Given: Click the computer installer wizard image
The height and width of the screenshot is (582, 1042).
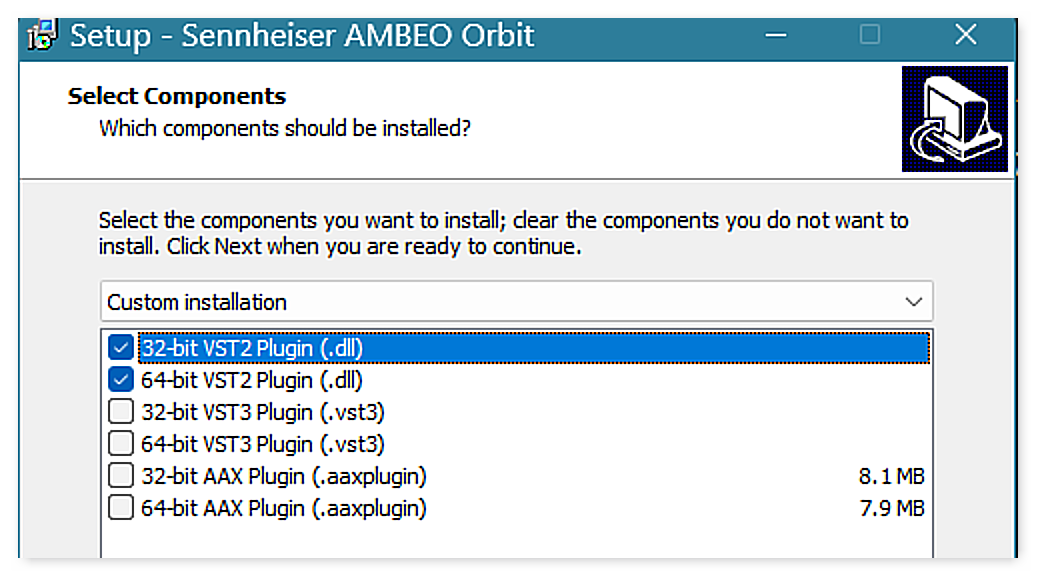Looking at the screenshot, I should (954, 119).
